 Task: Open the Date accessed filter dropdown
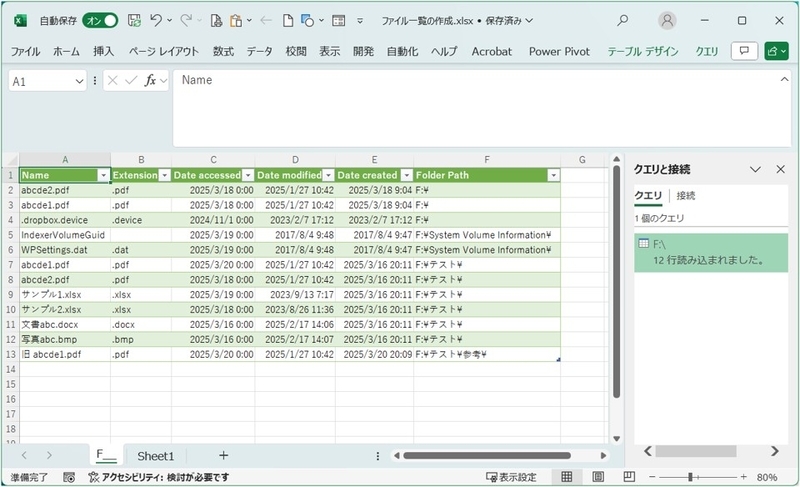pos(248,175)
